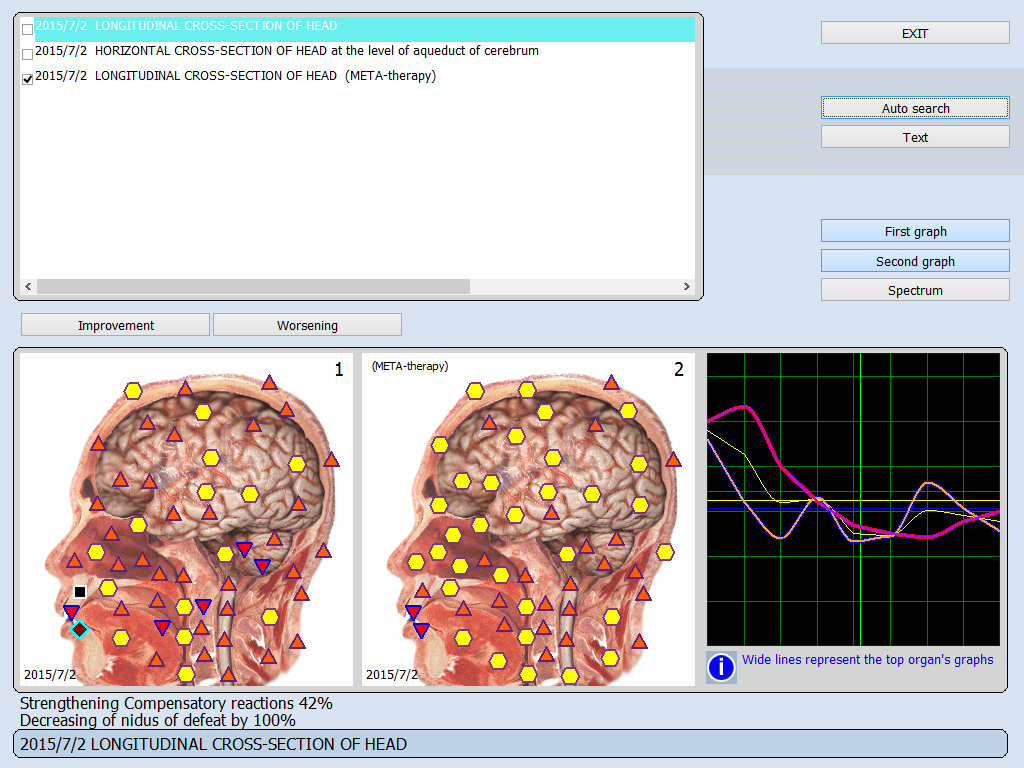Image resolution: width=1024 pixels, height=768 pixels.
Task: Tick checkbox for HORIZONTAL CROSS-SECTION OF HEAD row
Action: [x=27, y=54]
